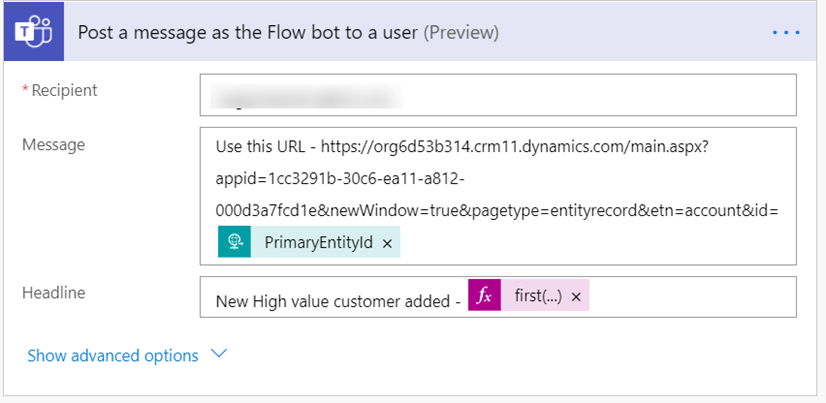The height and width of the screenshot is (403, 826).
Task: Click empty space after first(...) token in Headline
Action: pyautogui.click(x=690, y=297)
